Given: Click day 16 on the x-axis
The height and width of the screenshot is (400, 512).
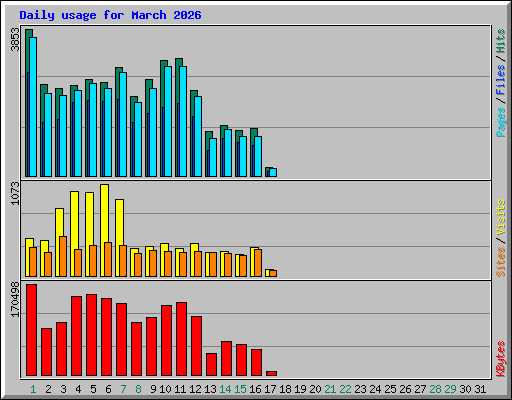Looking at the screenshot, I should point(255,389).
